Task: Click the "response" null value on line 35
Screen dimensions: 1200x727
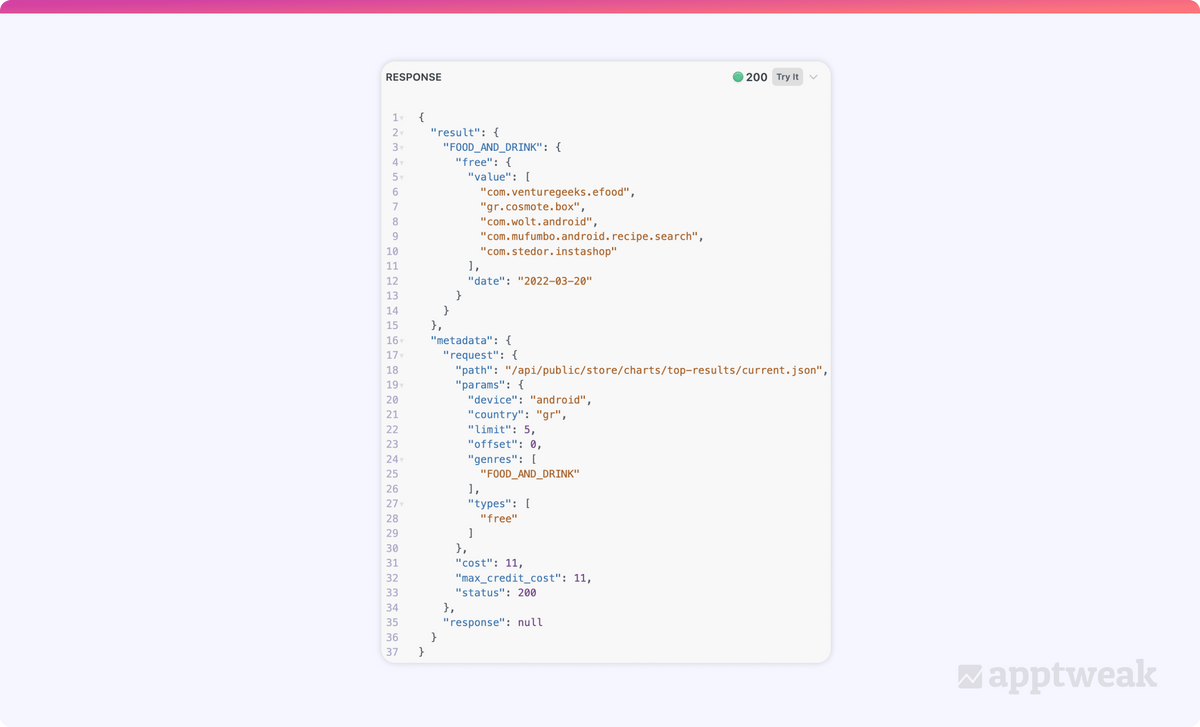Action: coord(530,622)
